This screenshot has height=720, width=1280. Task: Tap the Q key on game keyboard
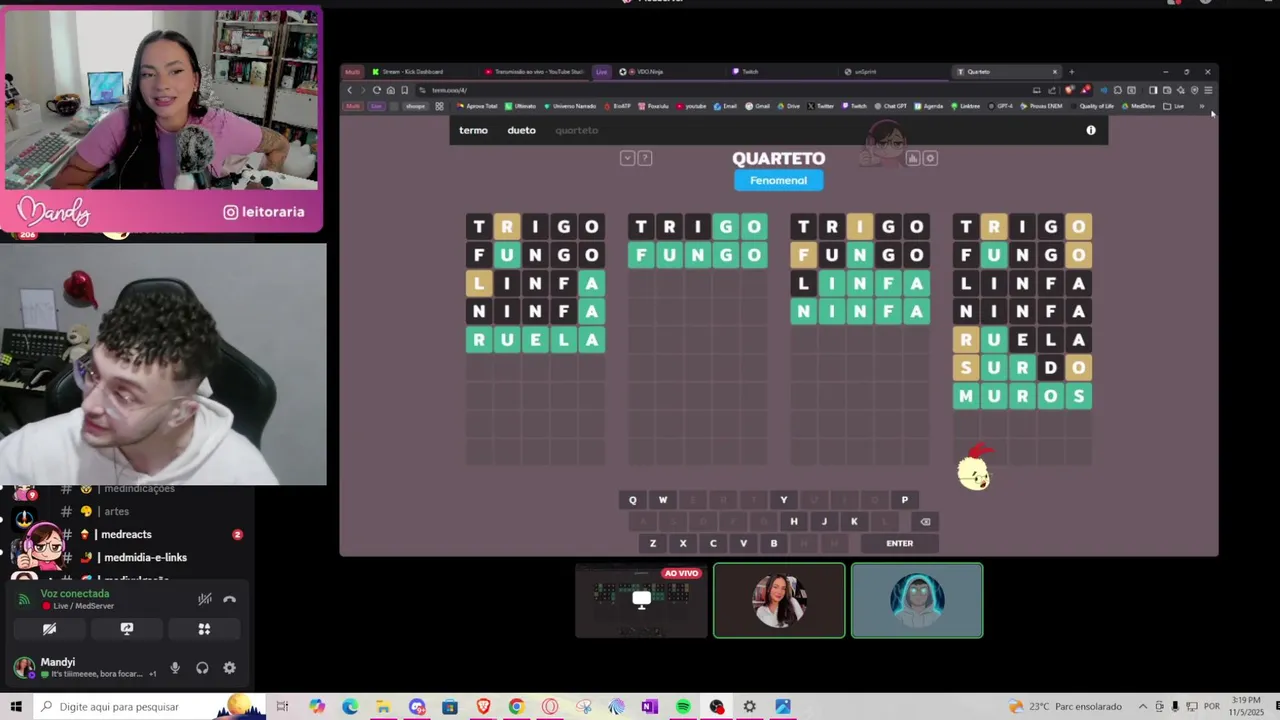coord(632,500)
